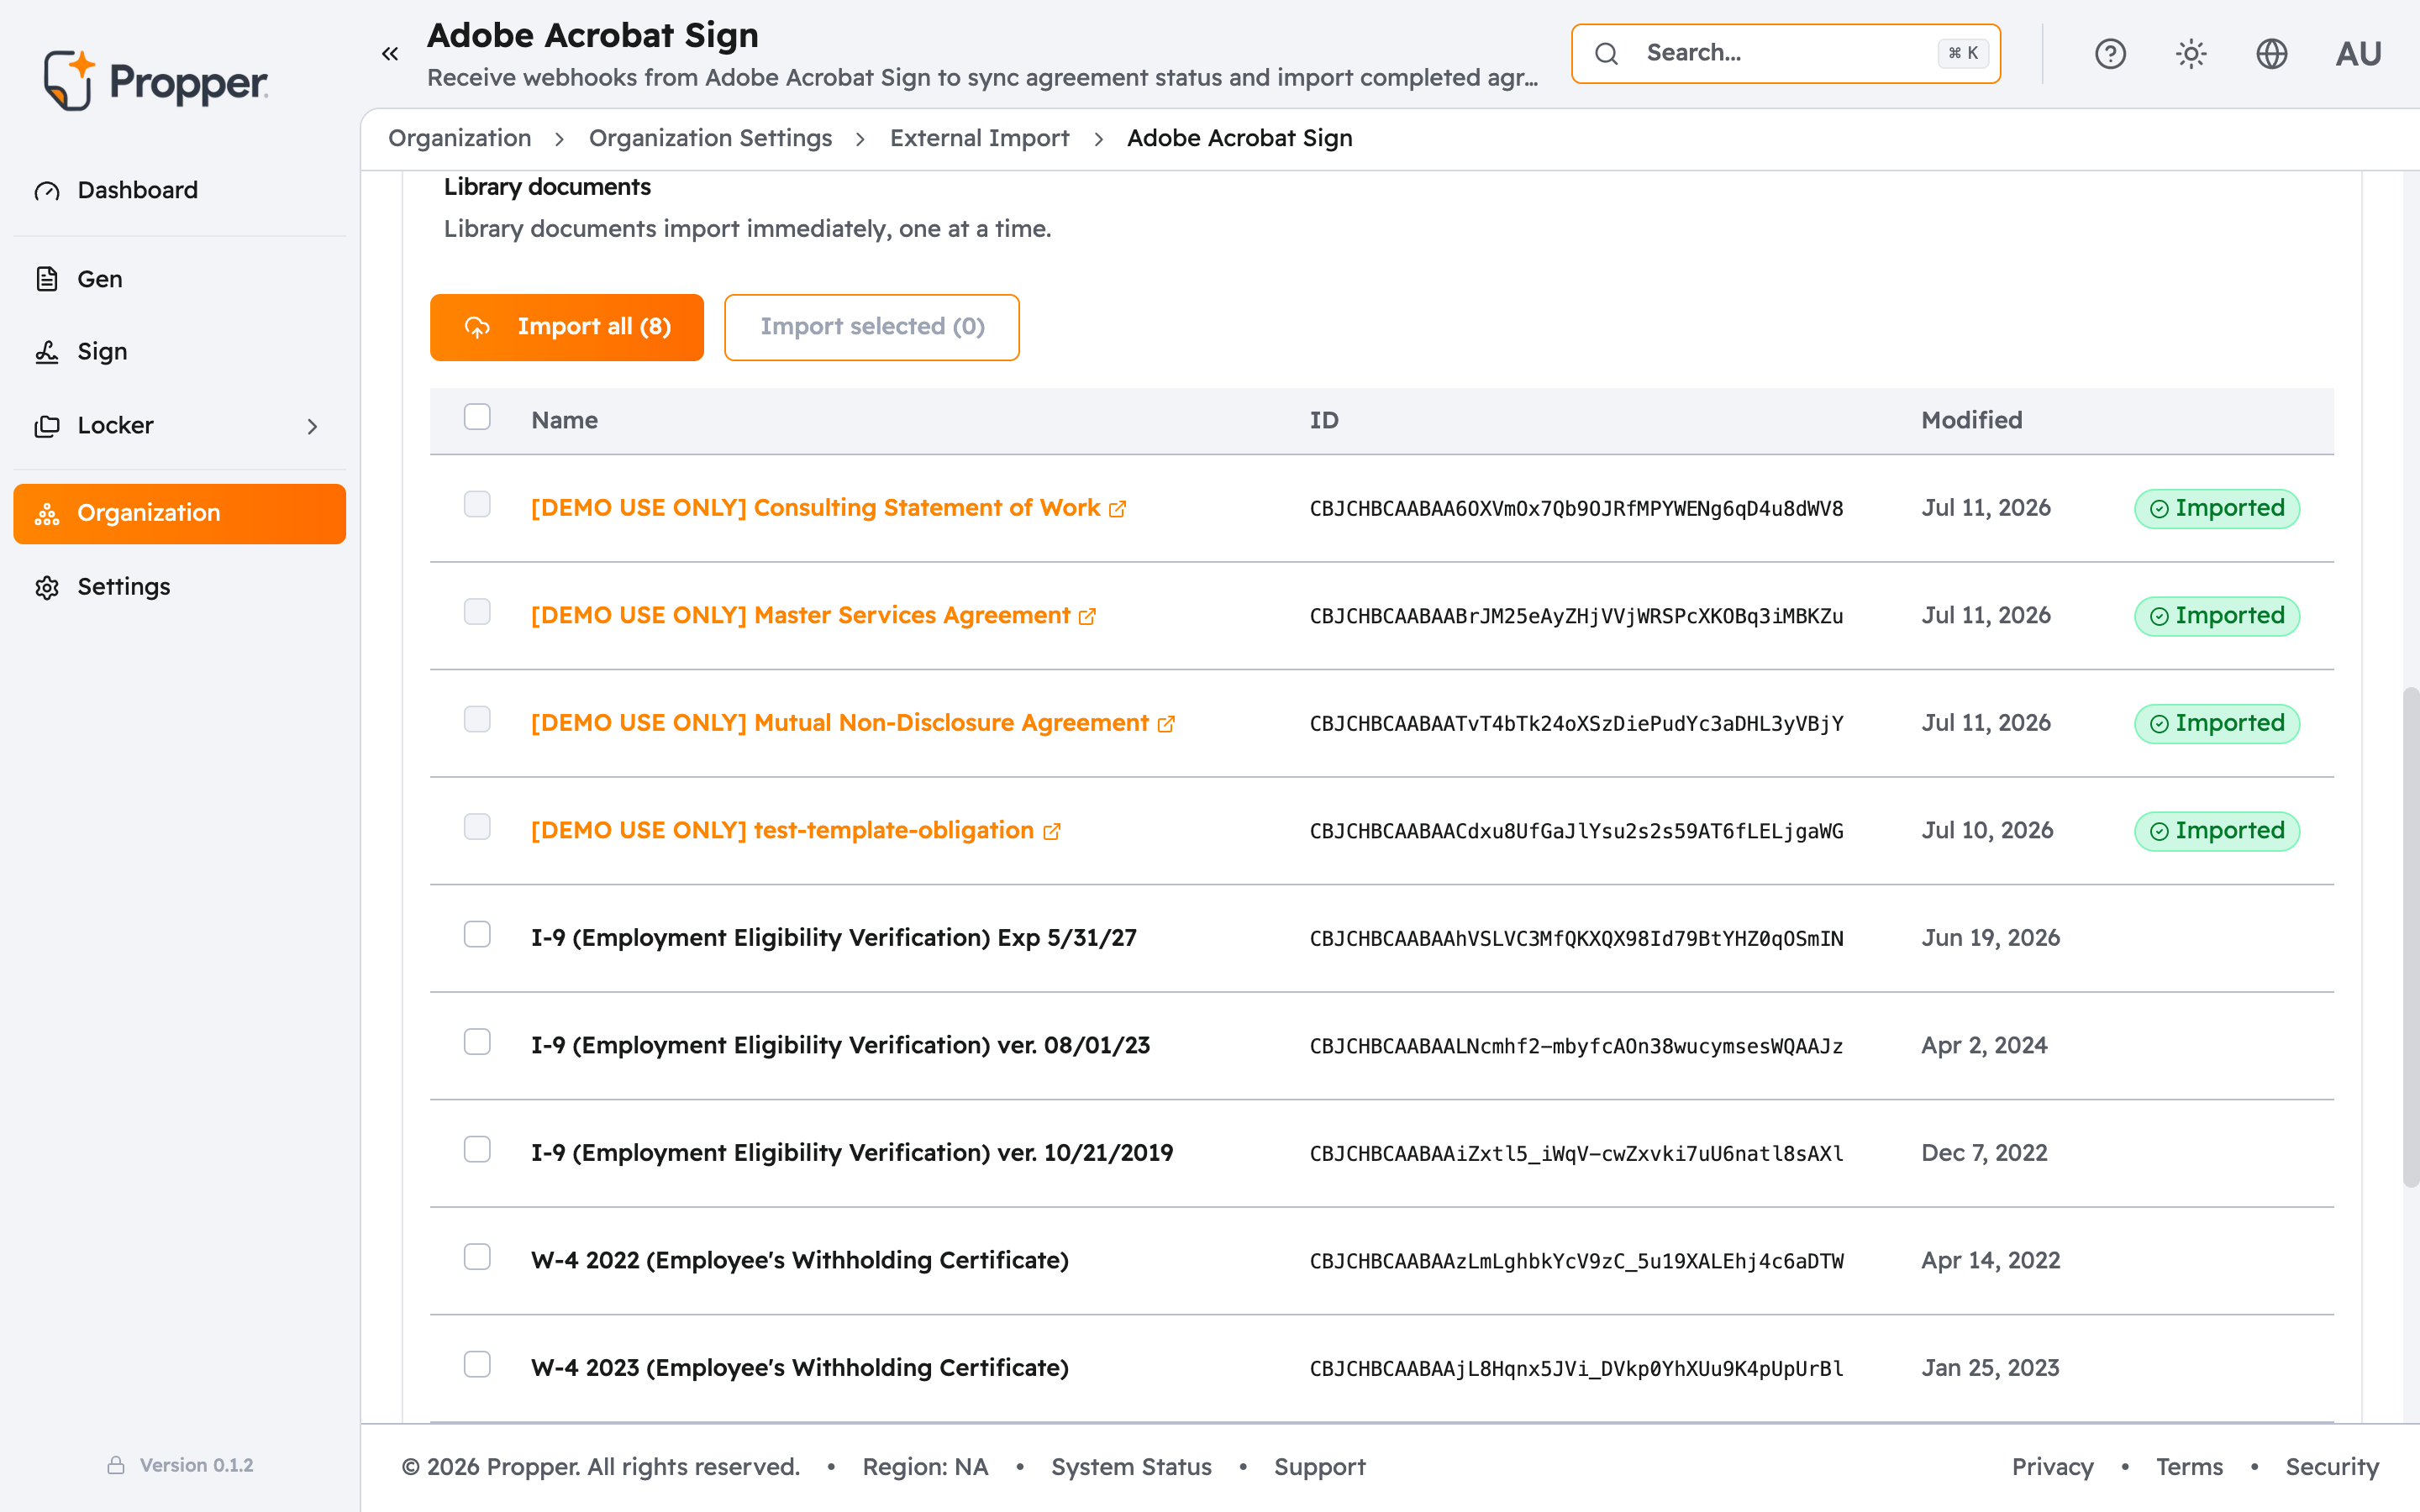Open the AU user avatar menu

pos(2358,54)
